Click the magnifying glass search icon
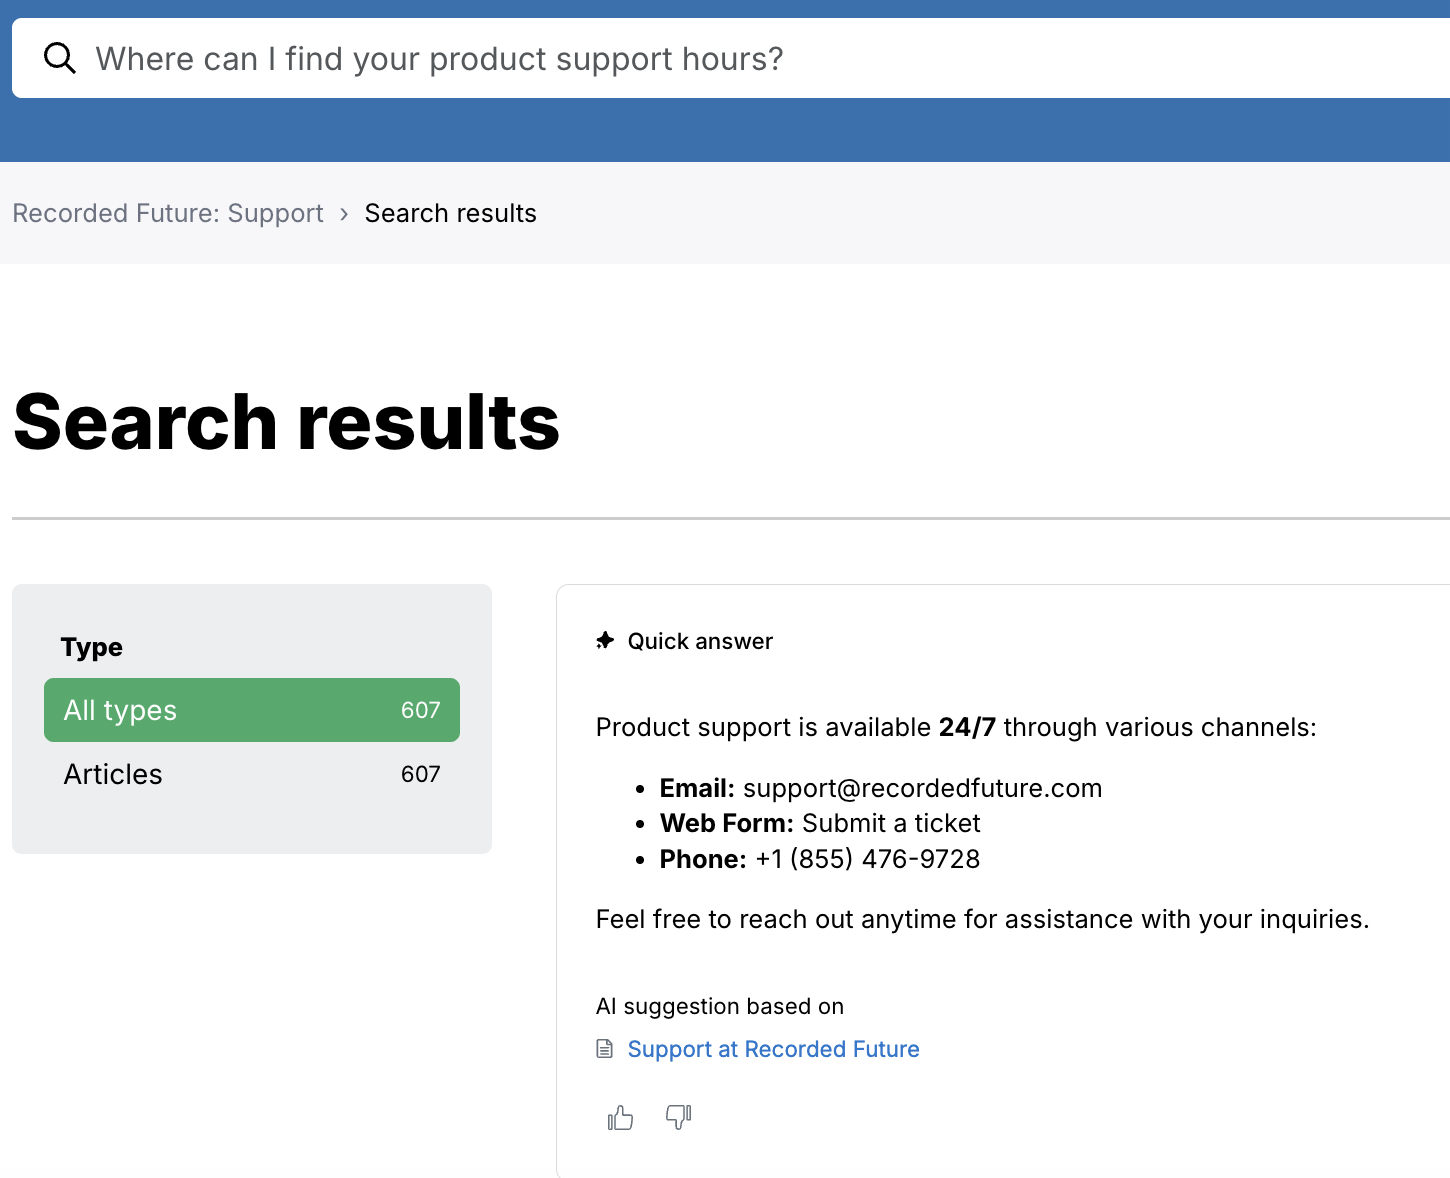The height and width of the screenshot is (1178, 1450). [x=60, y=58]
